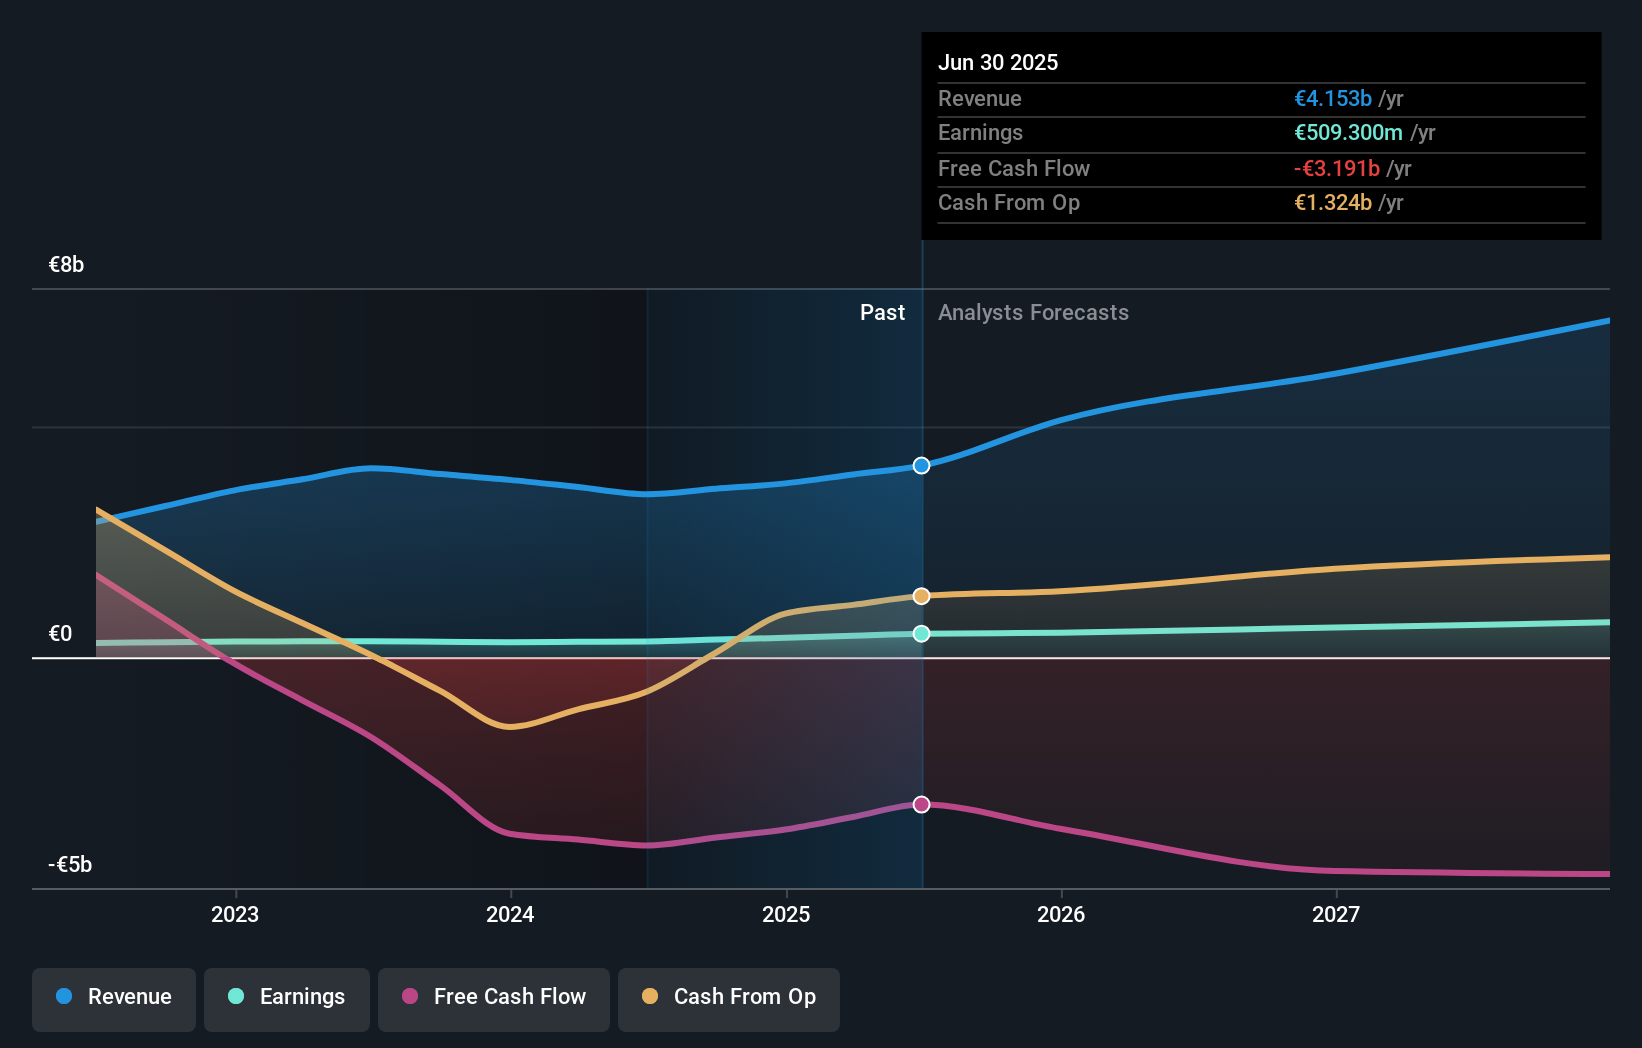The width and height of the screenshot is (1642, 1048).
Task: Click the pink Free Cash Flow marker
Action: point(920,804)
